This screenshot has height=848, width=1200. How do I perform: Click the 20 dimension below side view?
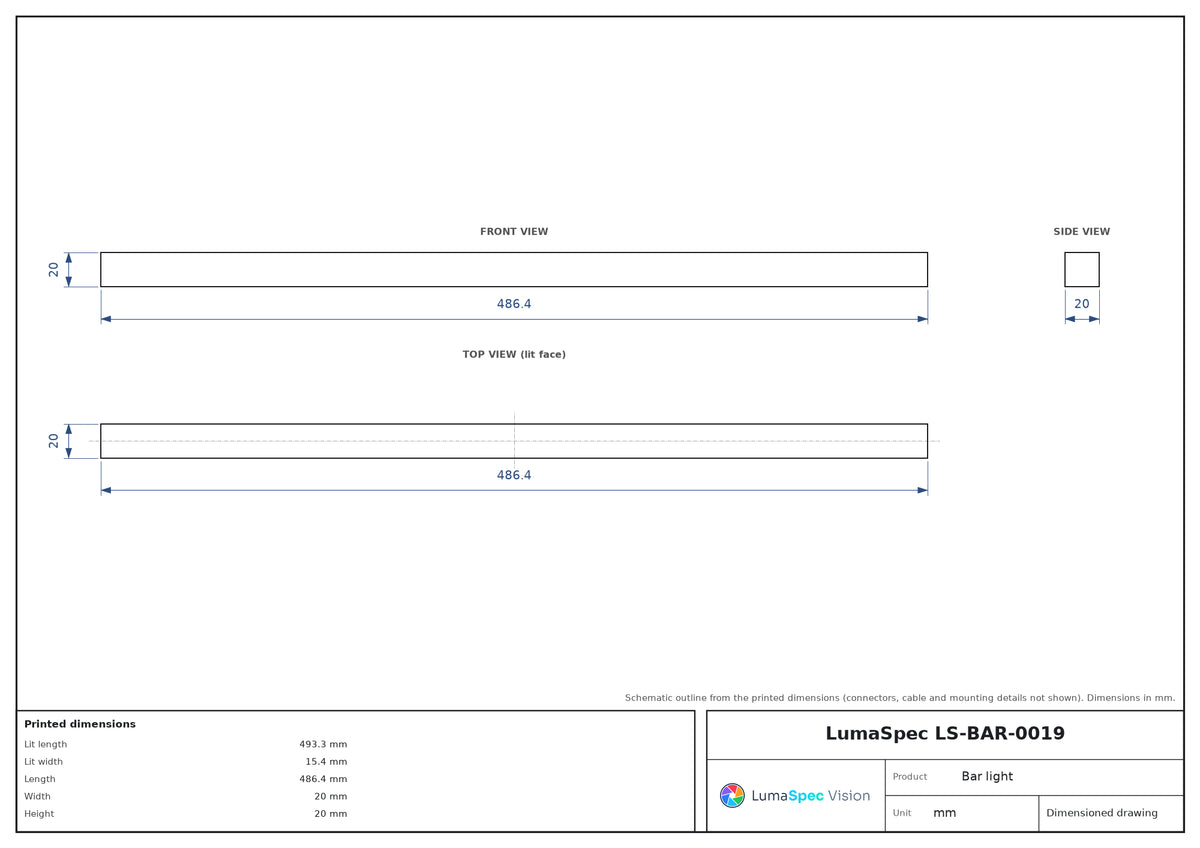(1082, 304)
